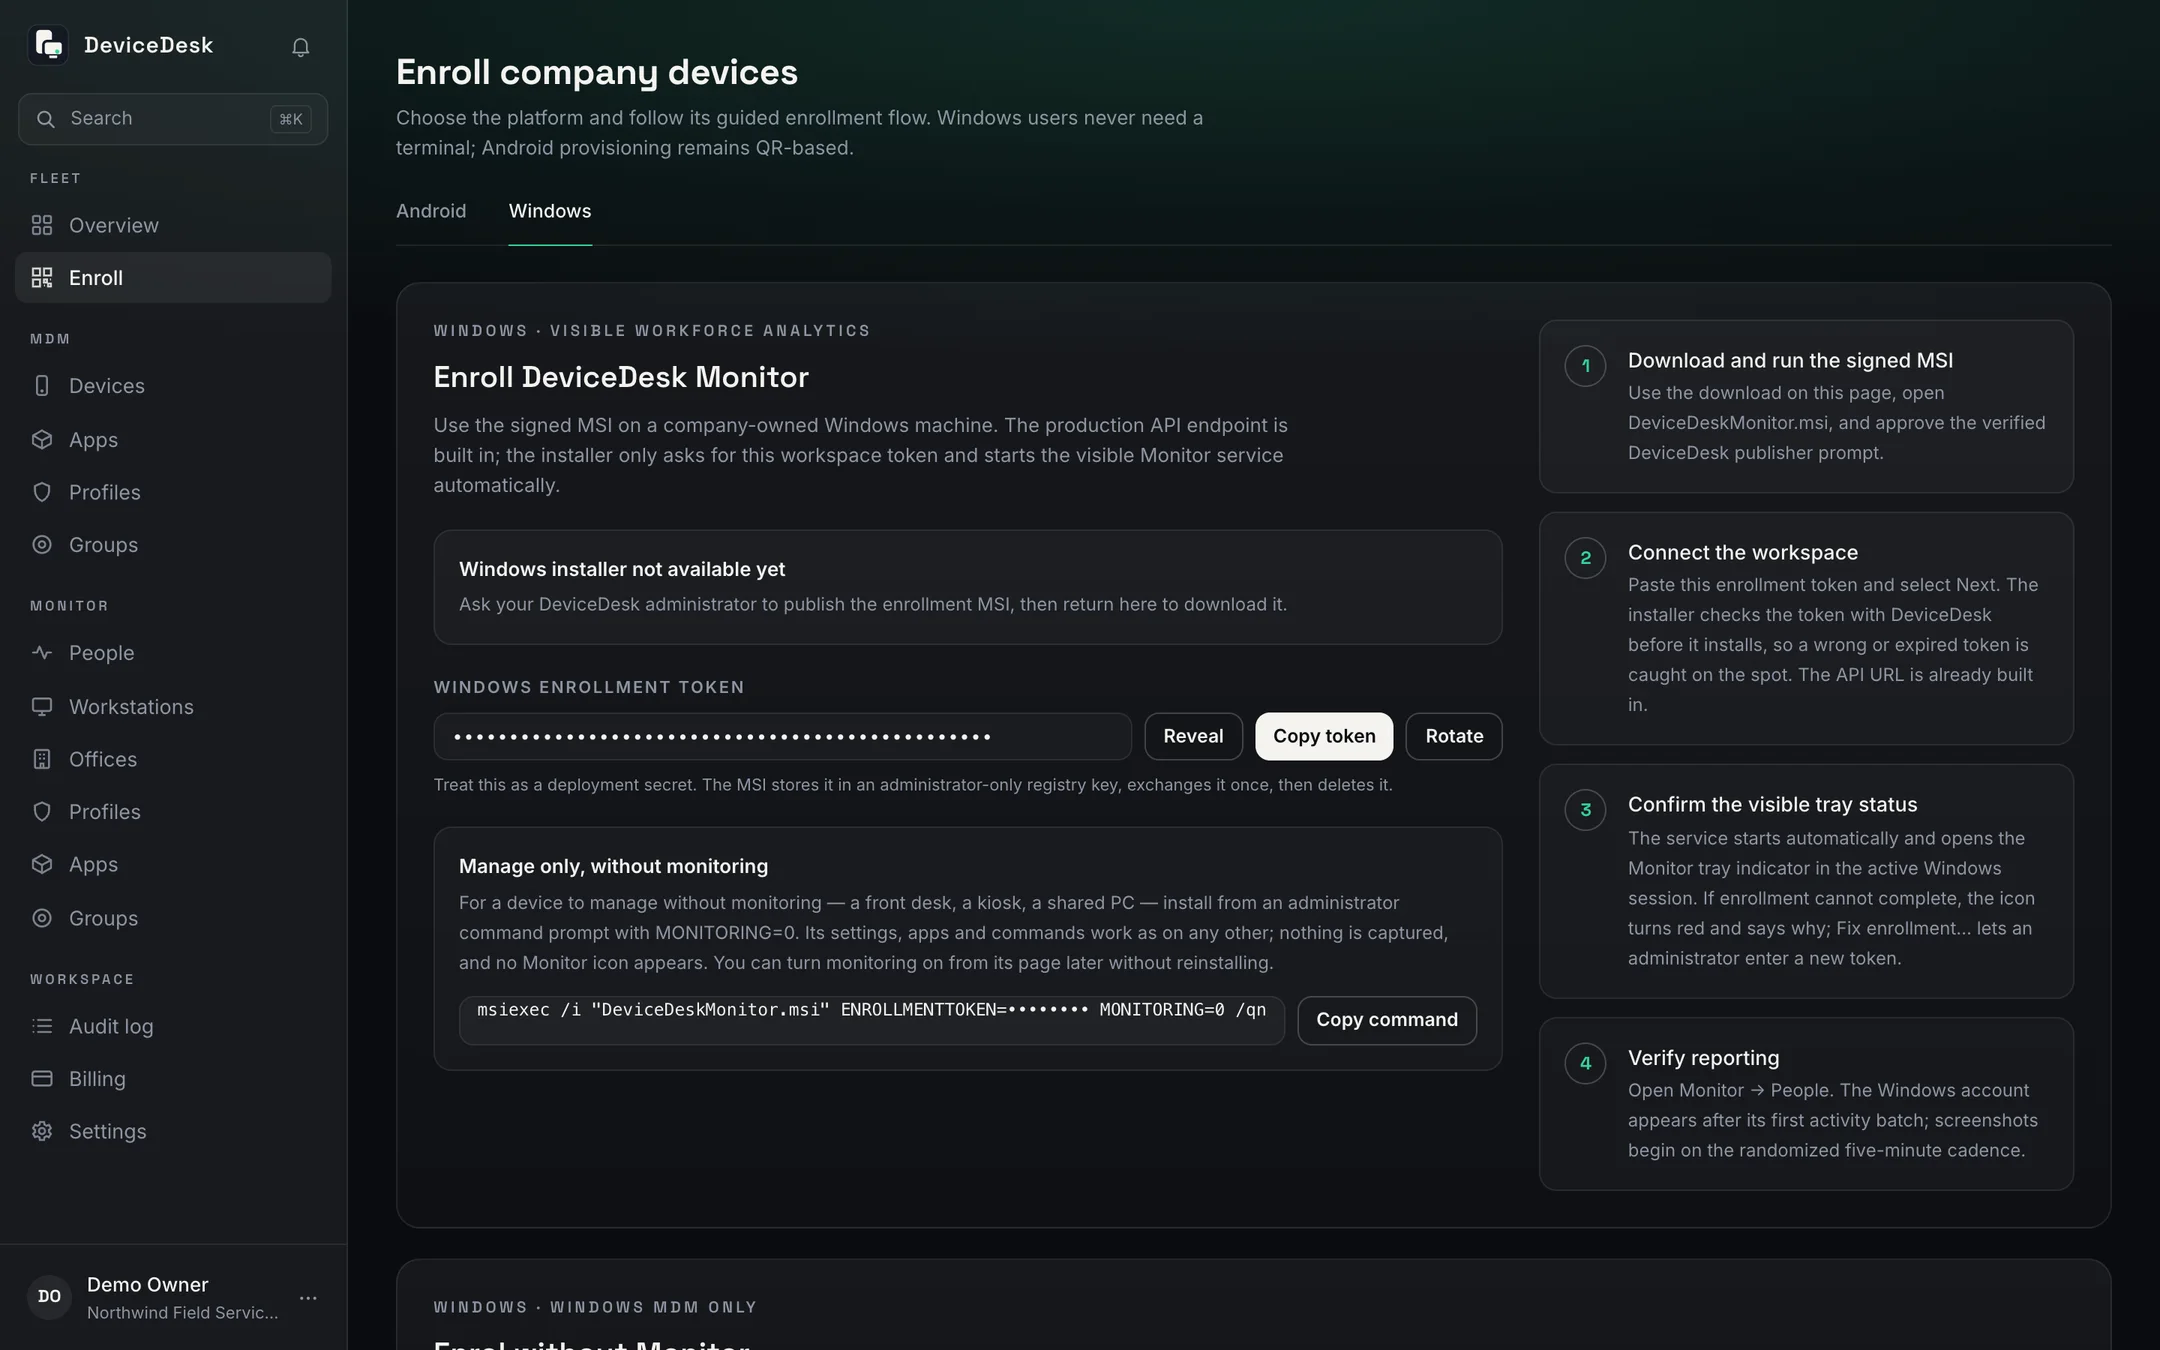The width and height of the screenshot is (2160, 1350).
Task: Click the Enroll QR icon in sidebar
Action: [42, 278]
